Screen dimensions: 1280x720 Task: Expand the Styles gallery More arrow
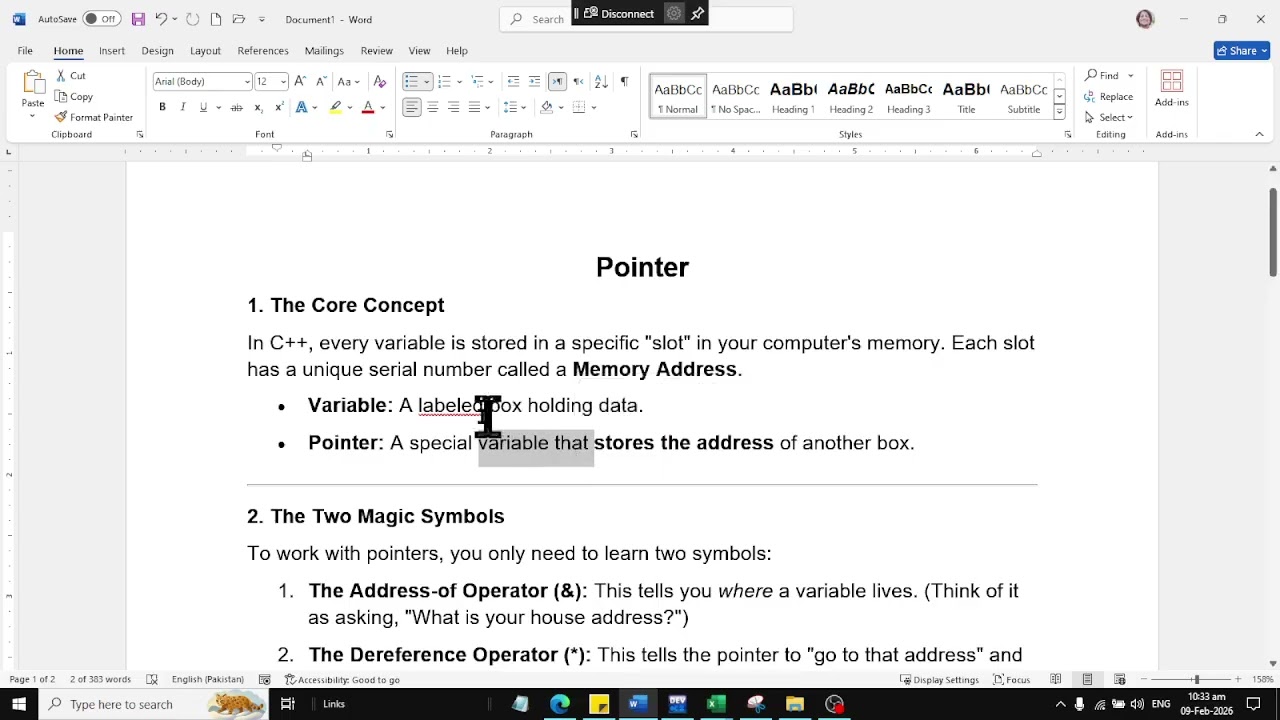click(x=1059, y=113)
